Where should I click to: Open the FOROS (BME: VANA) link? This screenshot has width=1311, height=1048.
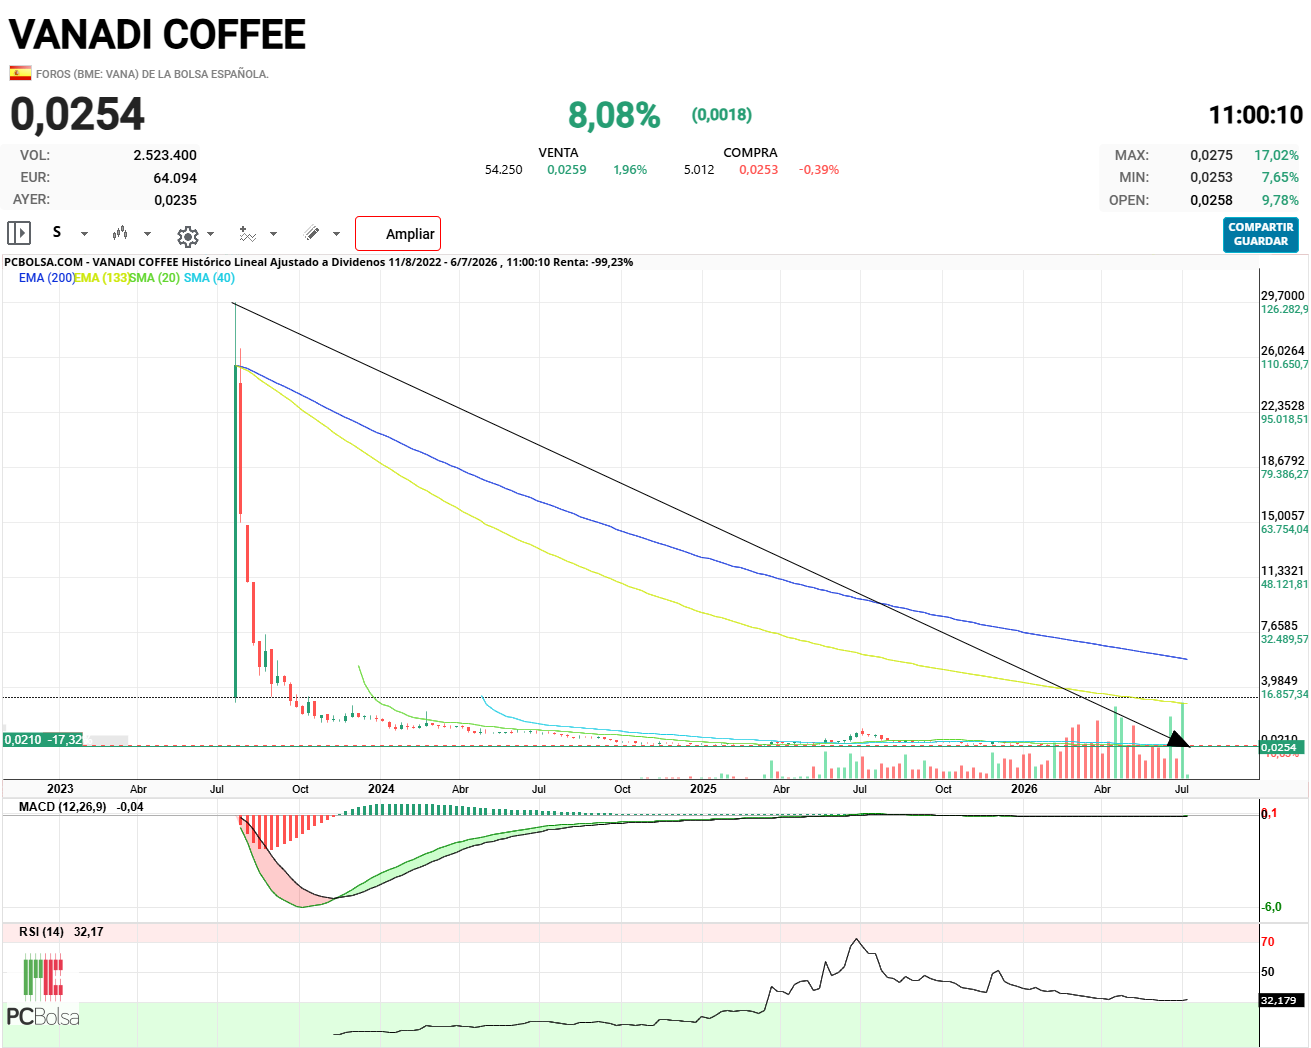[152, 74]
